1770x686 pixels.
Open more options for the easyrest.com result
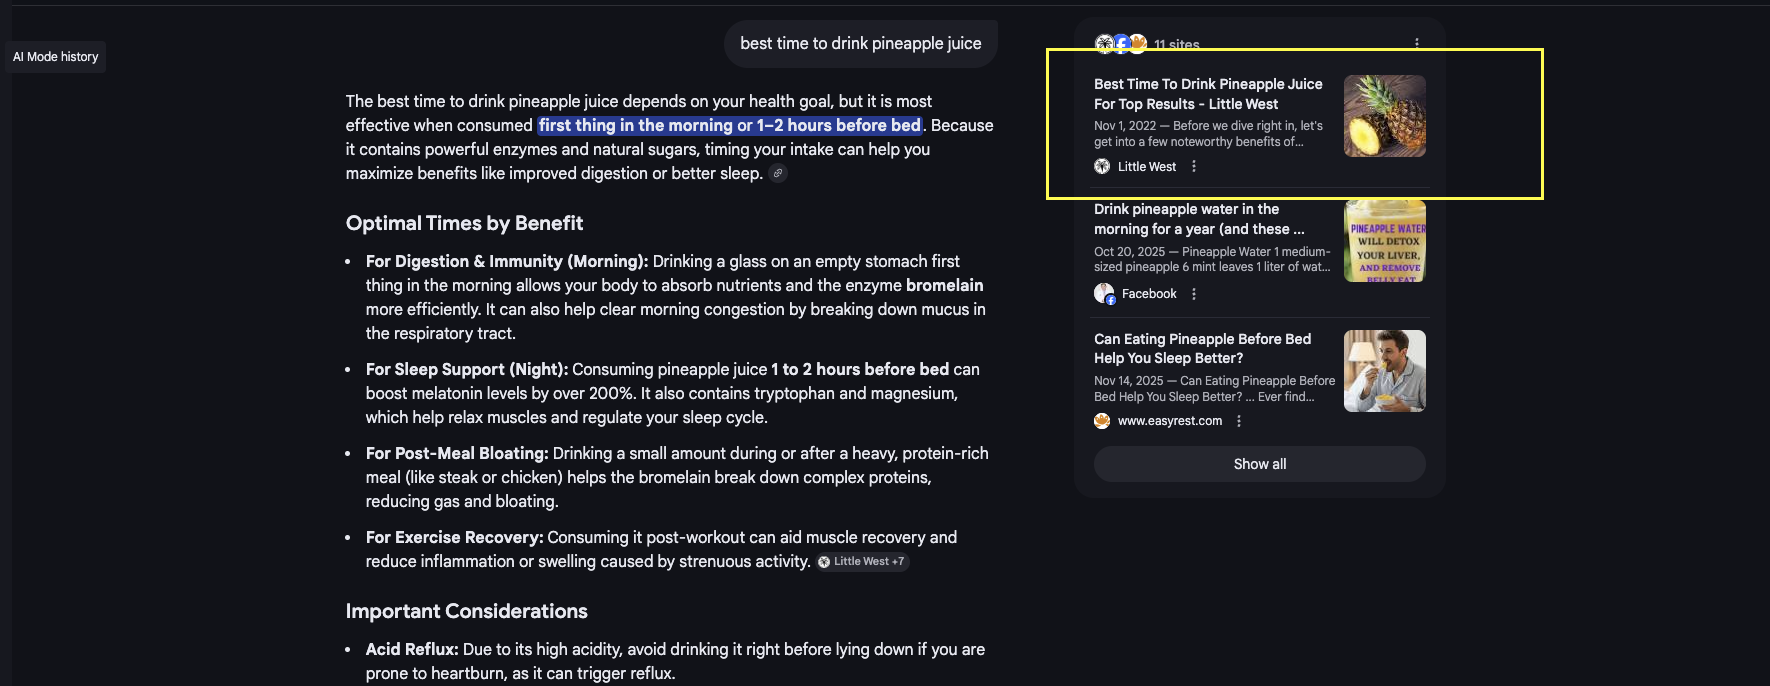click(x=1239, y=421)
